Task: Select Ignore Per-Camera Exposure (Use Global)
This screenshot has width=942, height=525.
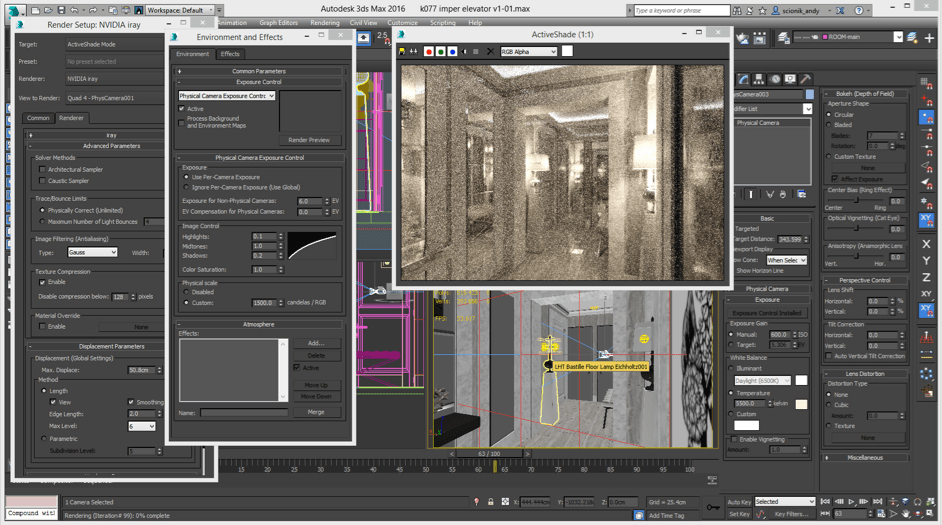Action: [186, 187]
